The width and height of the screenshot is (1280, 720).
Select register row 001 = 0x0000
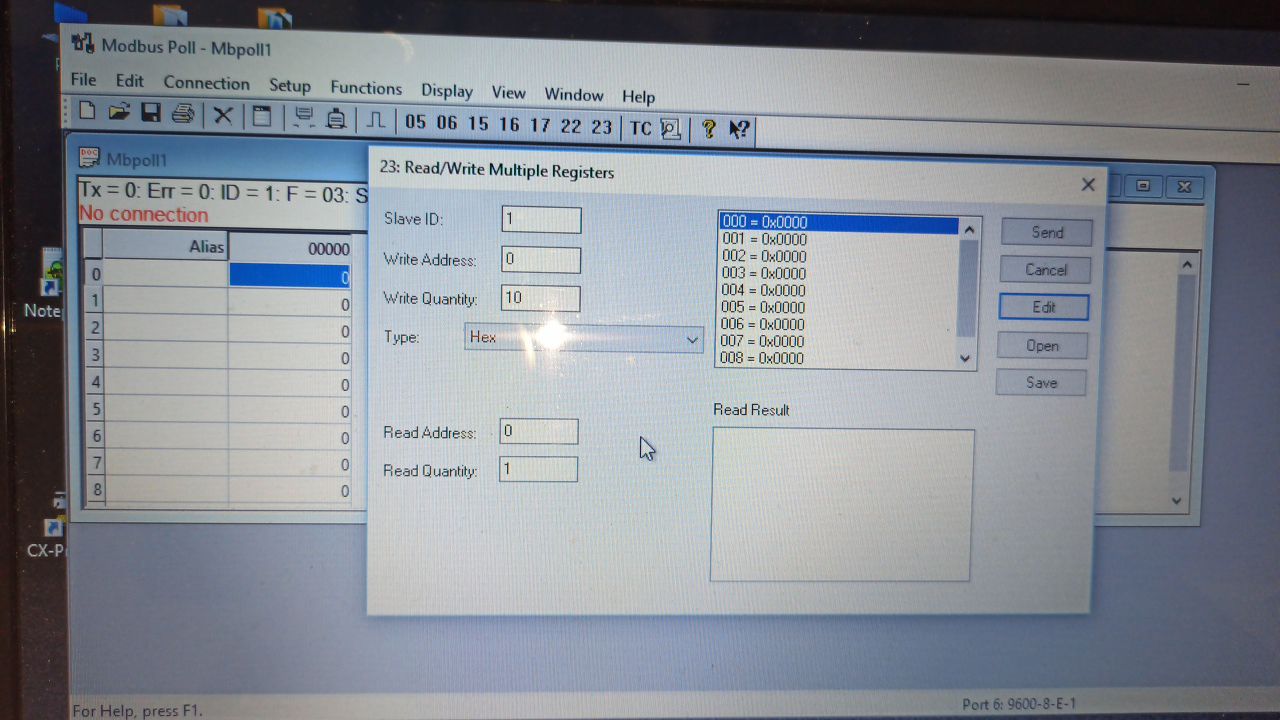[838, 240]
